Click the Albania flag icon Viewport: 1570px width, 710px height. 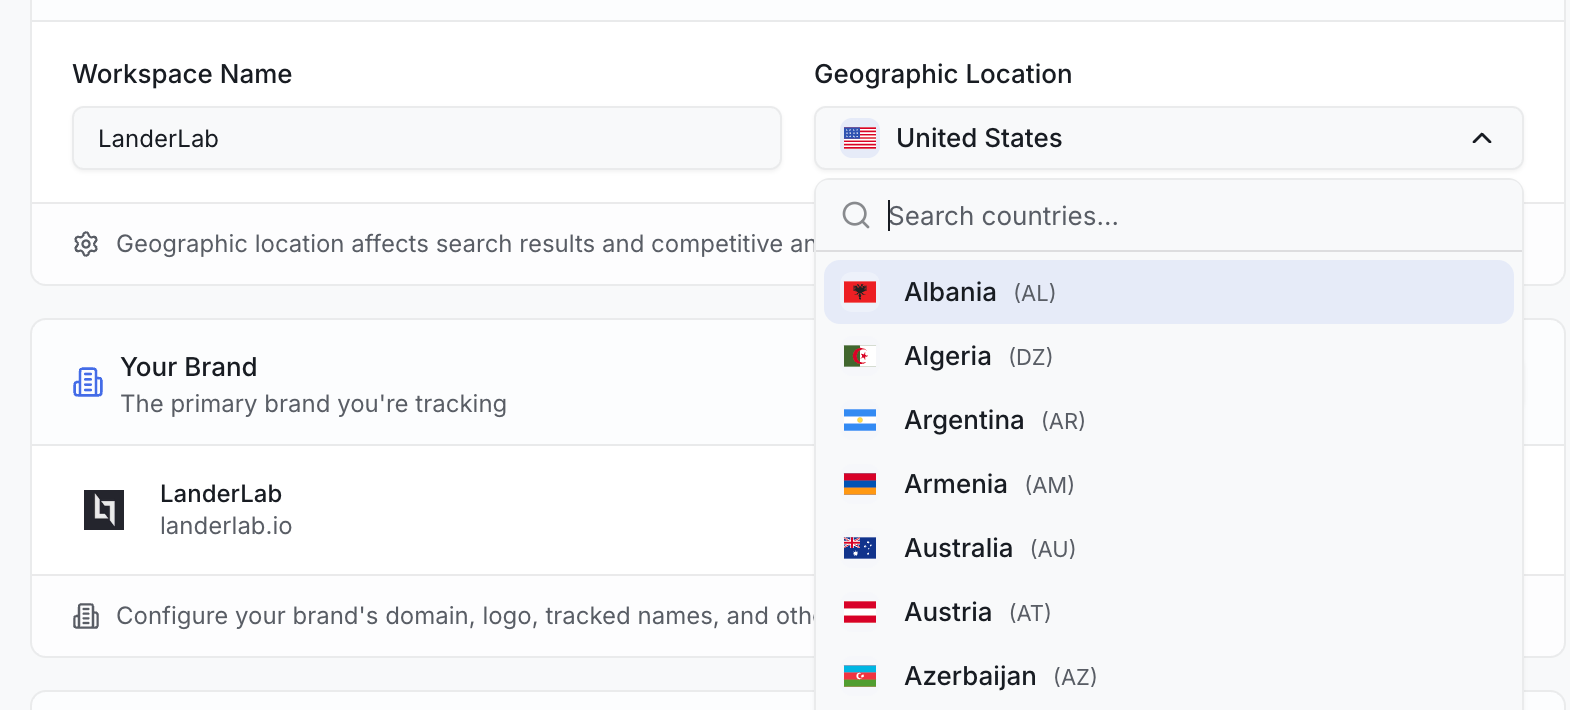coord(860,292)
